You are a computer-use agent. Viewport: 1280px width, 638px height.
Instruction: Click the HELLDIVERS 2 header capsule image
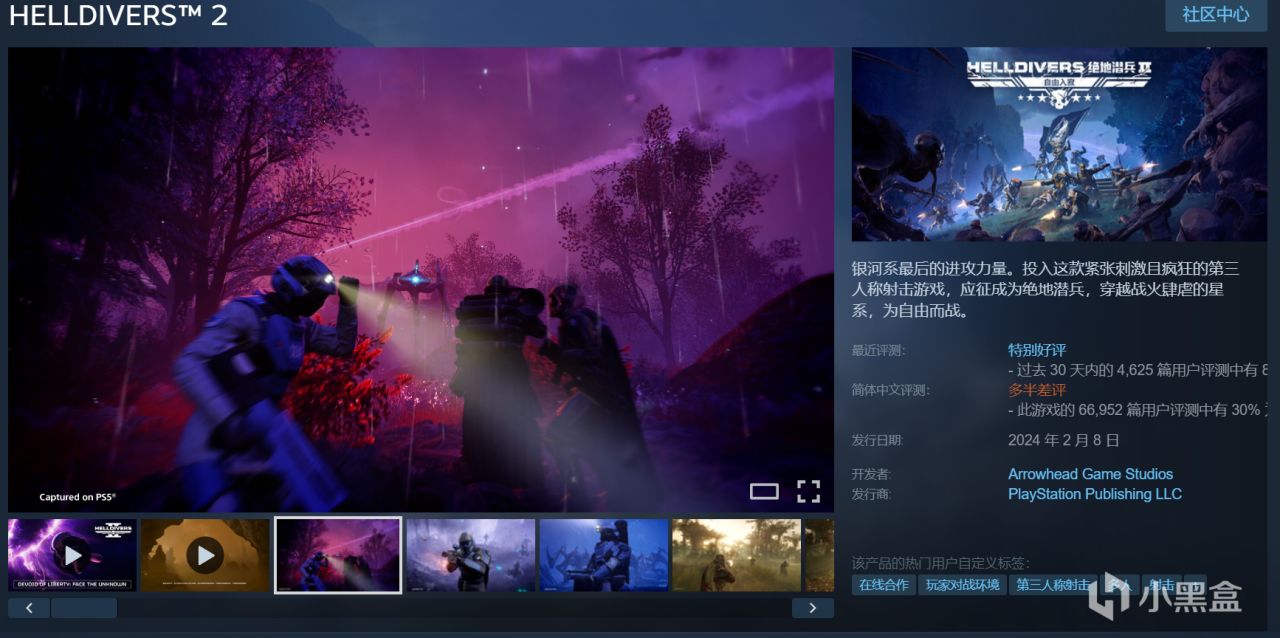pos(1059,144)
